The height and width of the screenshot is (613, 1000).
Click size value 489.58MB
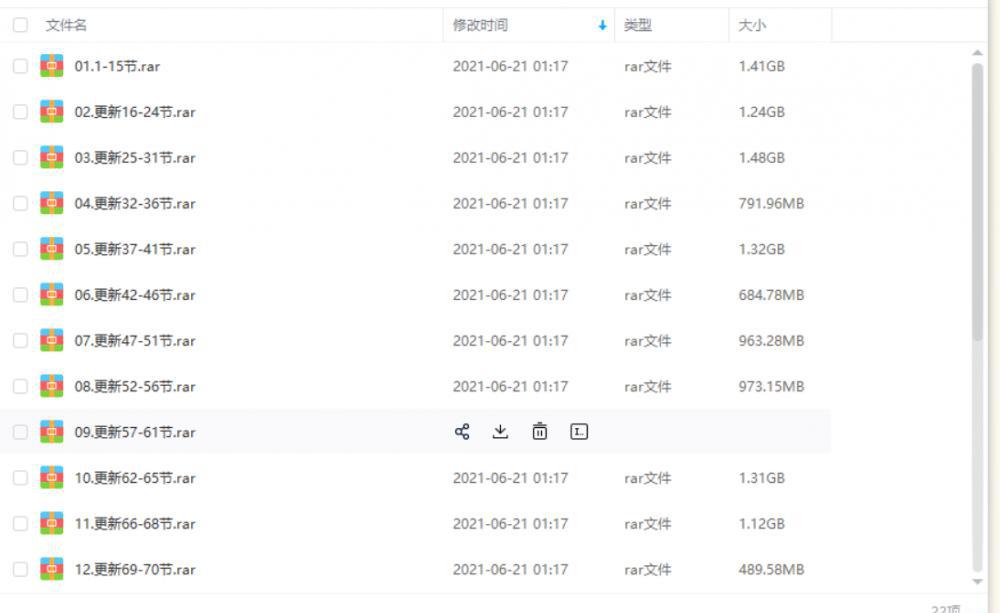[x=771, y=569]
